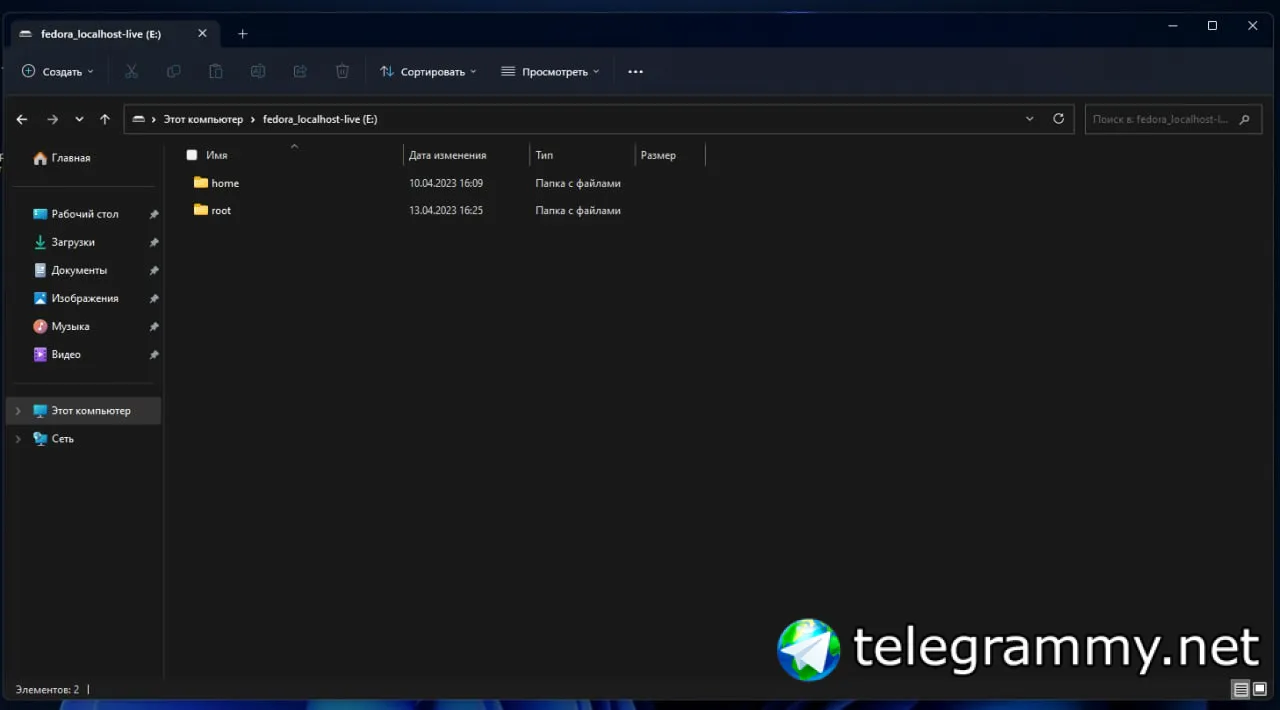The width and height of the screenshot is (1280, 710).
Task: Go back with the left arrow
Action: tap(22, 119)
